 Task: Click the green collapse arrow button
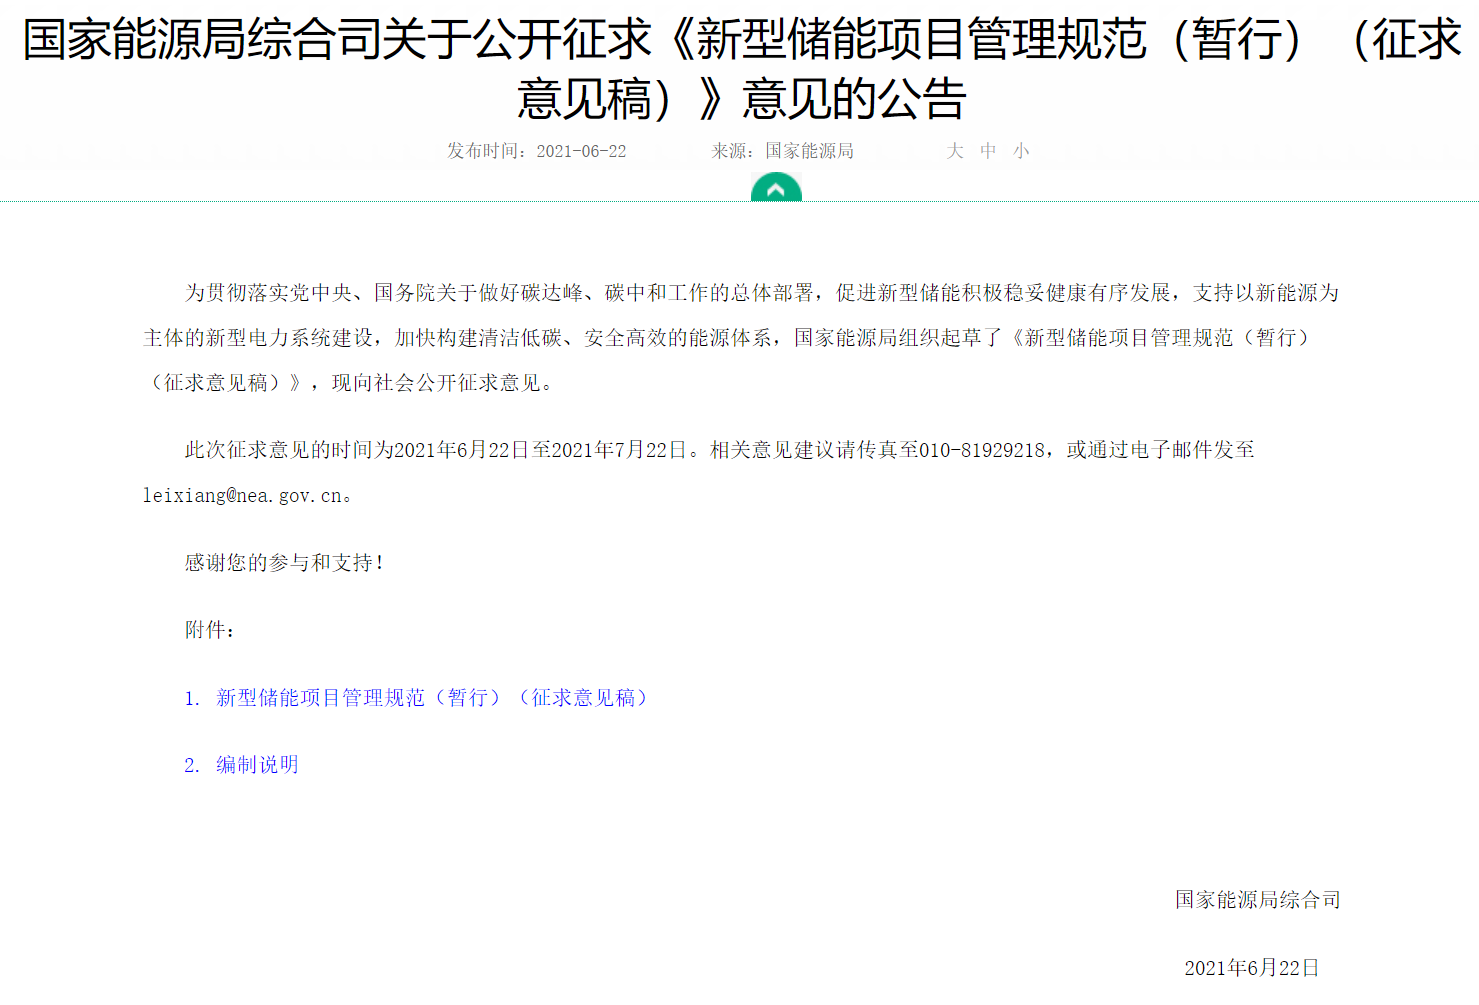click(x=776, y=187)
